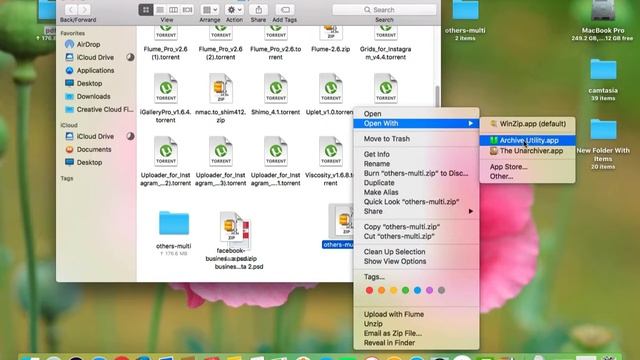The height and width of the screenshot is (360, 640).
Task: Select Uploader_for_Instagram_...2).torrent file icon
Action: pos(166,151)
